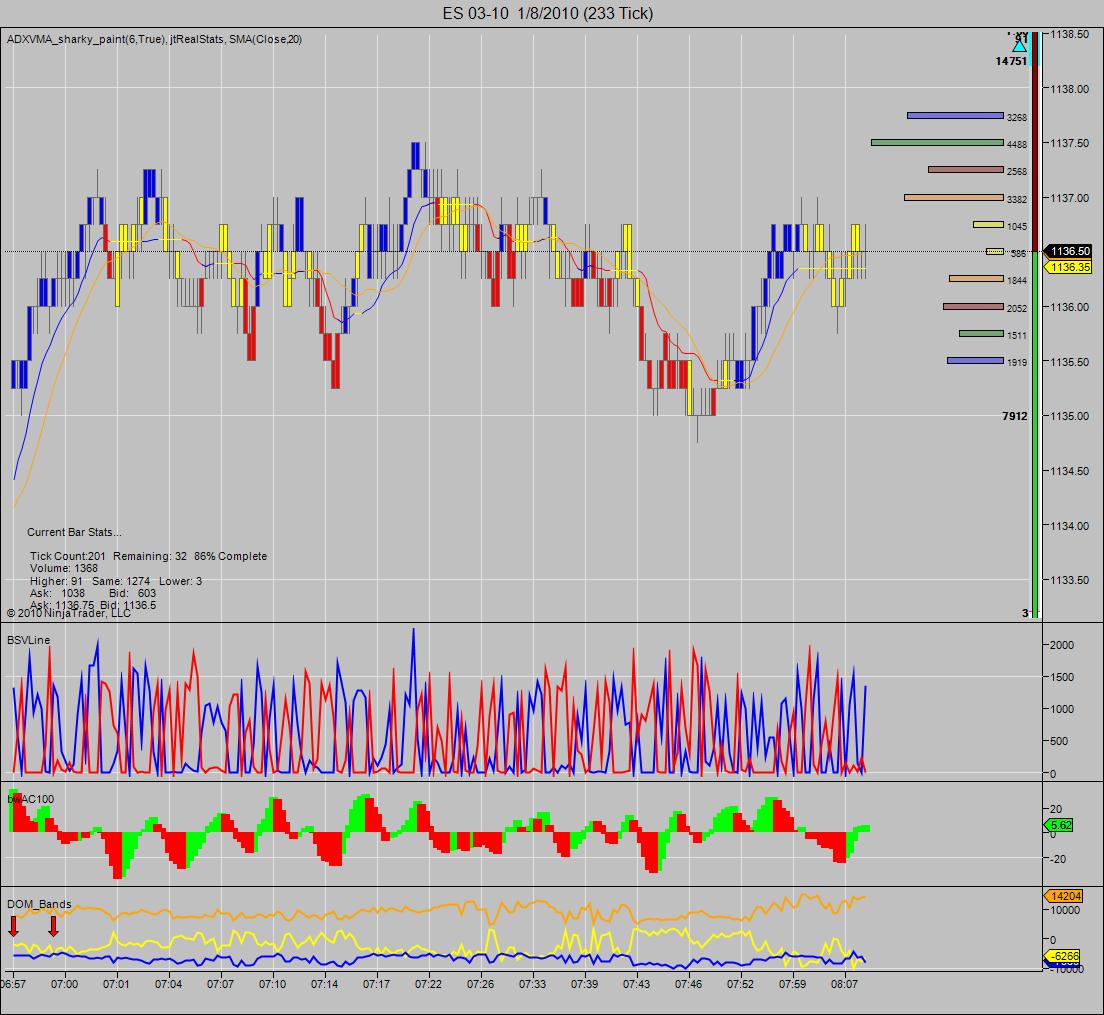This screenshot has height=1015, width=1104.
Task: Select the ADXVMA_sharky_paint(6,True) indicator label
Action: click(x=86, y=39)
